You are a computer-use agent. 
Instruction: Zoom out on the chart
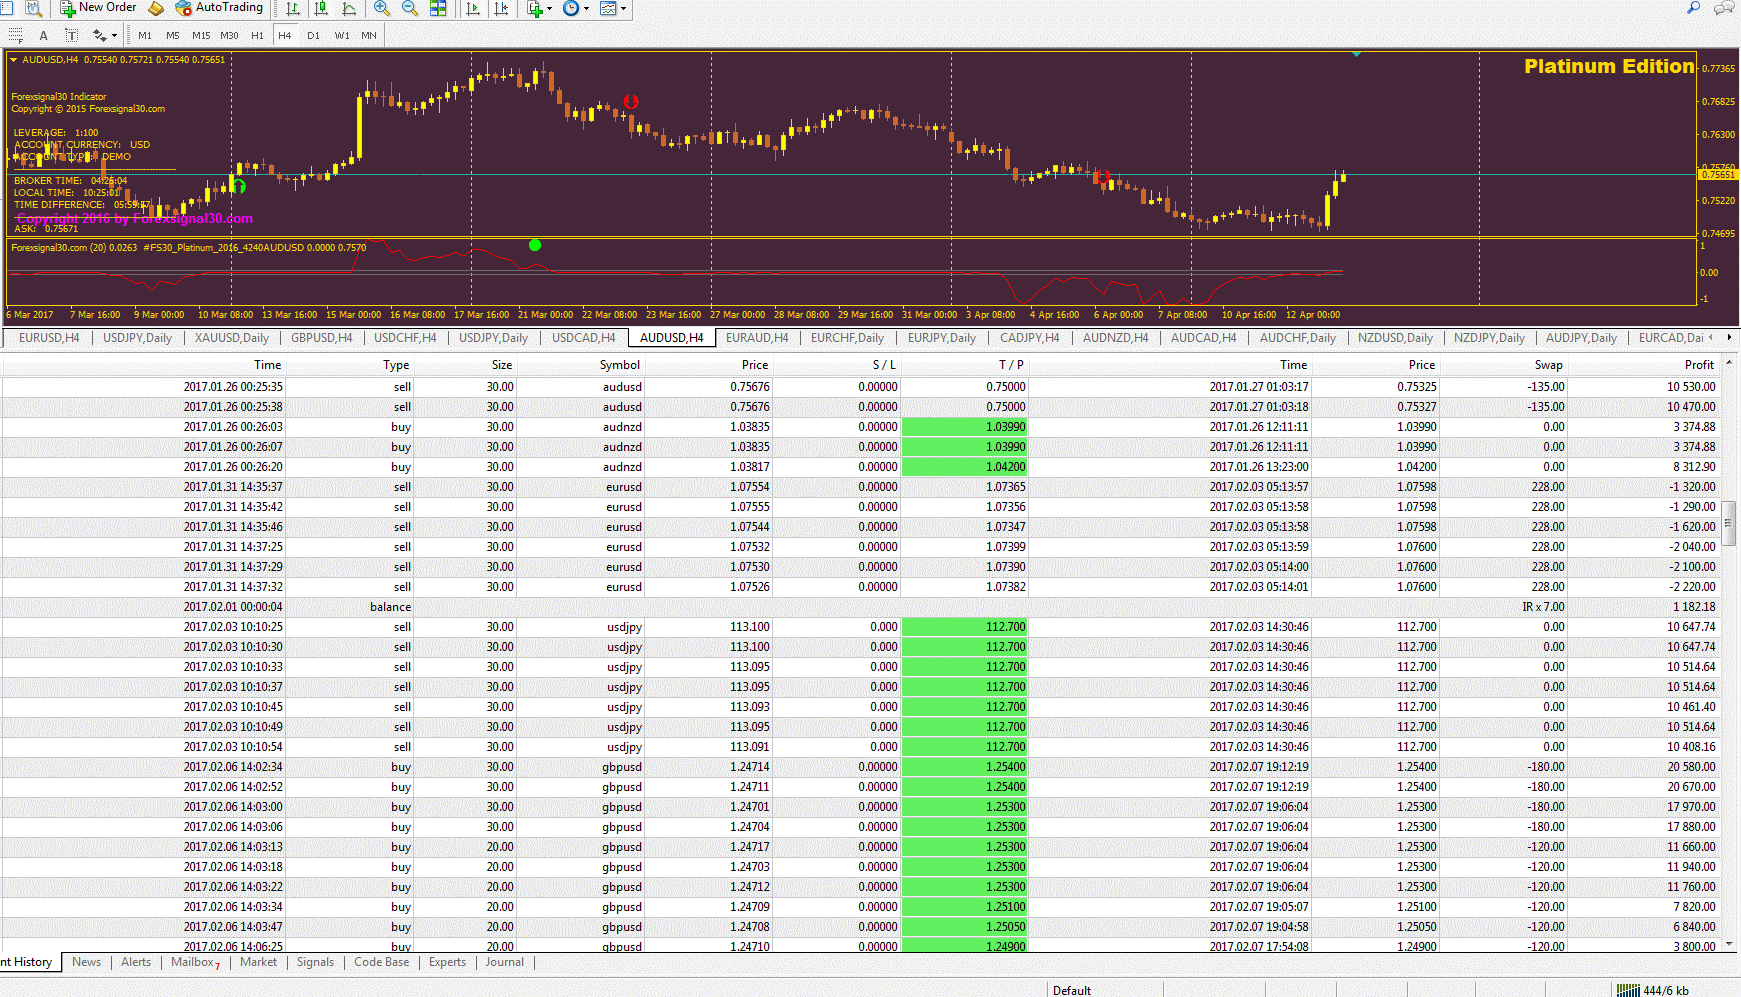click(409, 8)
